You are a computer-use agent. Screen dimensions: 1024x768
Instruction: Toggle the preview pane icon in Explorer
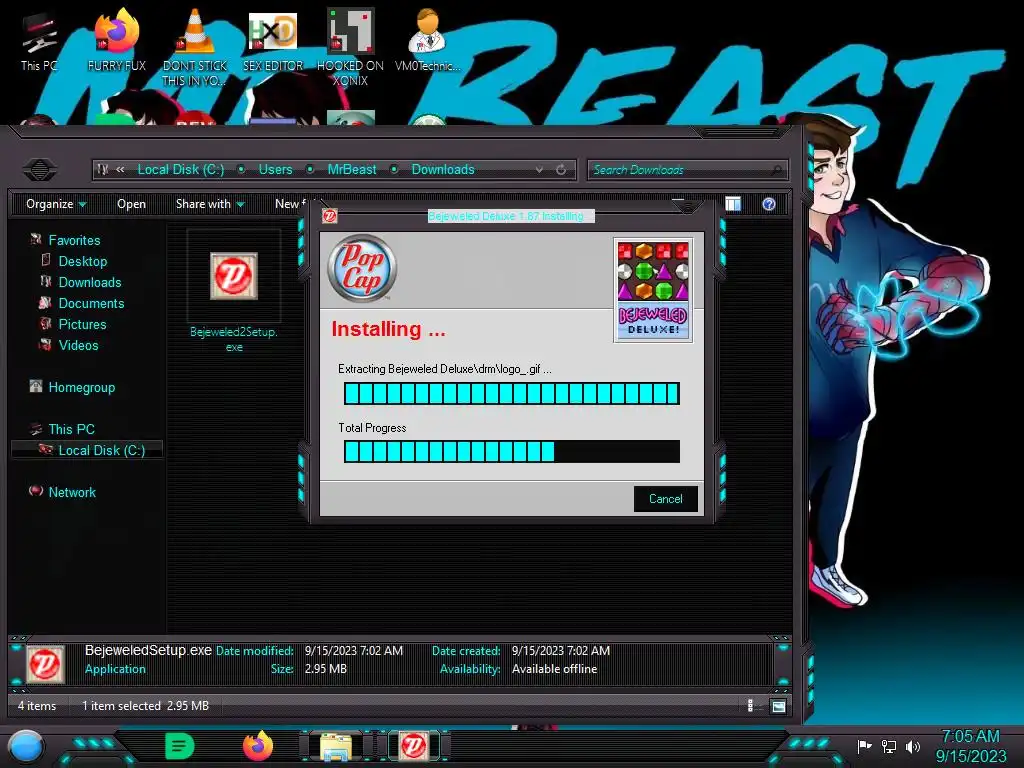(x=733, y=204)
